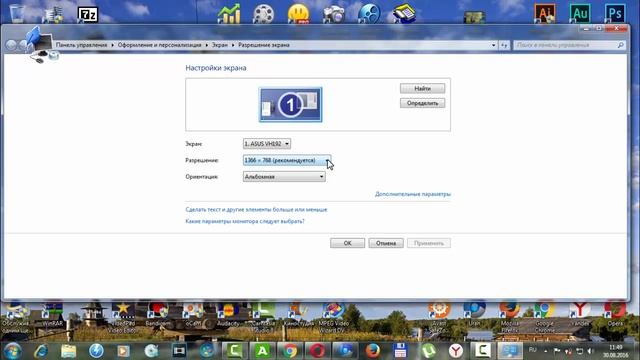Image resolution: width=640 pixels, height=360 pixels.
Task: Click the Найти button
Action: [x=422, y=89]
